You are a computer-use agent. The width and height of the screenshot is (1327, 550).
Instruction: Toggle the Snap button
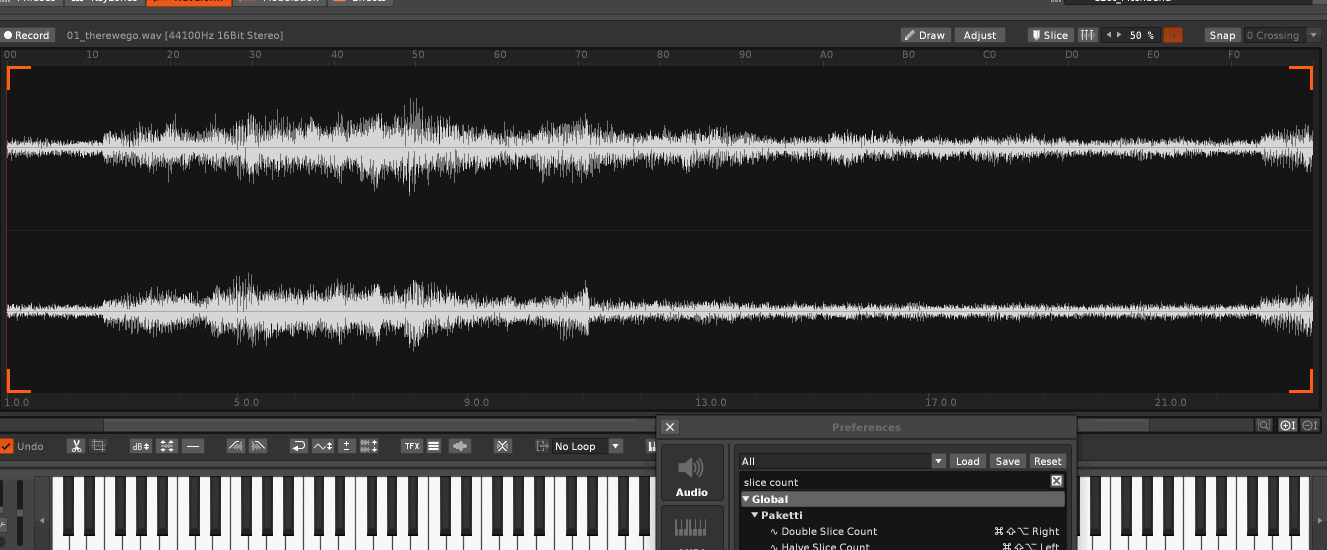pyautogui.click(x=1222, y=35)
